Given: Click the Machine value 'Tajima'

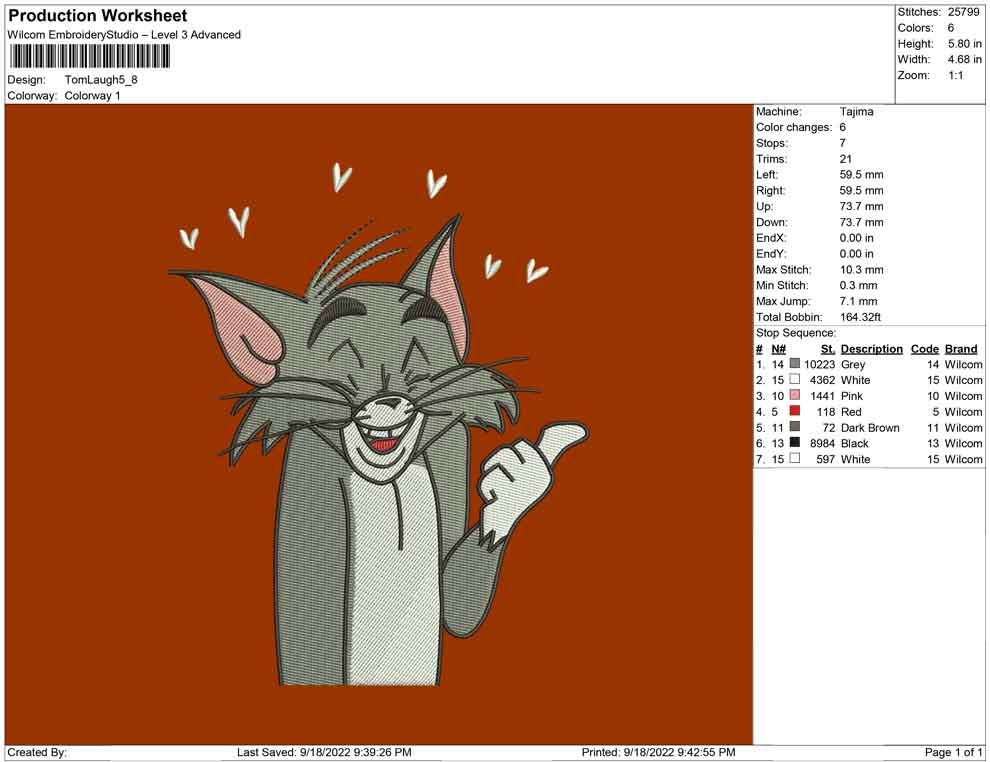Looking at the screenshot, I should coord(857,112).
